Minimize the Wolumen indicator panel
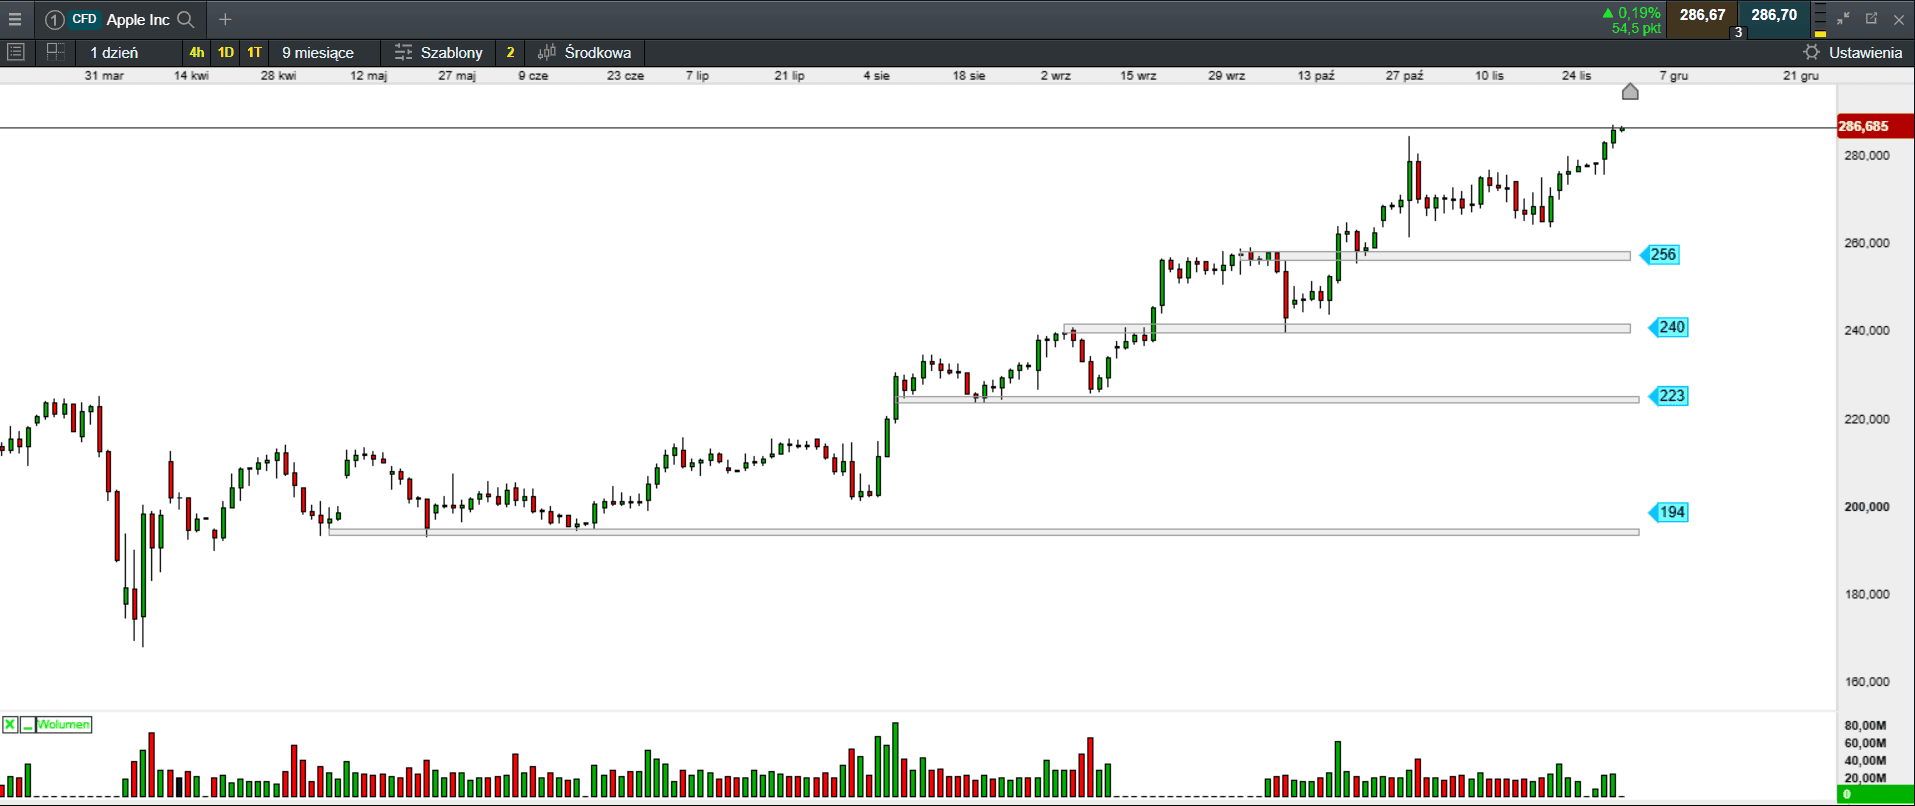This screenshot has width=1915, height=806. point(27,724)
